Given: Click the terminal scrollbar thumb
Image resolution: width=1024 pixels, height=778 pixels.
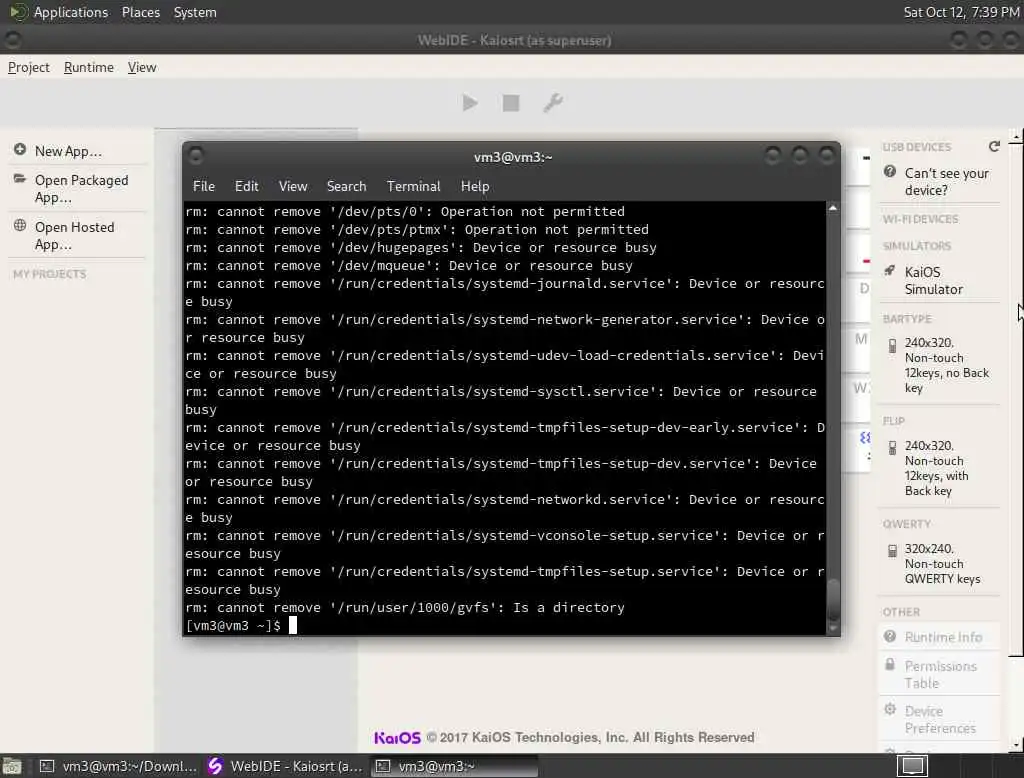Looking at the screenshot, I should click(x=833, y=598).
